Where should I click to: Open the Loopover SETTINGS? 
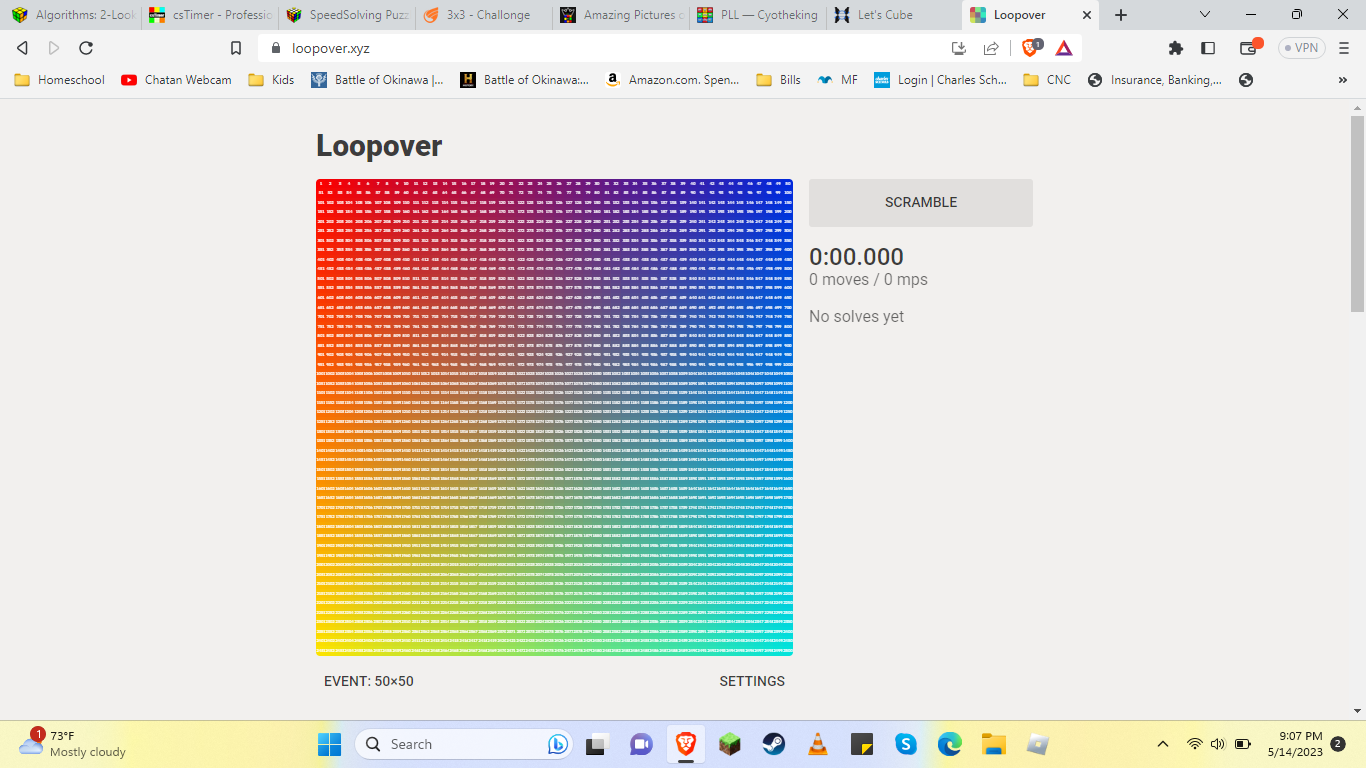tap(752, 681)
